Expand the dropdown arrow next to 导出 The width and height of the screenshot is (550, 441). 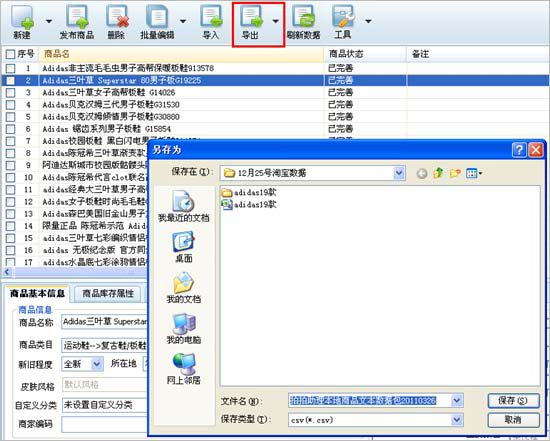click(276, 21)
